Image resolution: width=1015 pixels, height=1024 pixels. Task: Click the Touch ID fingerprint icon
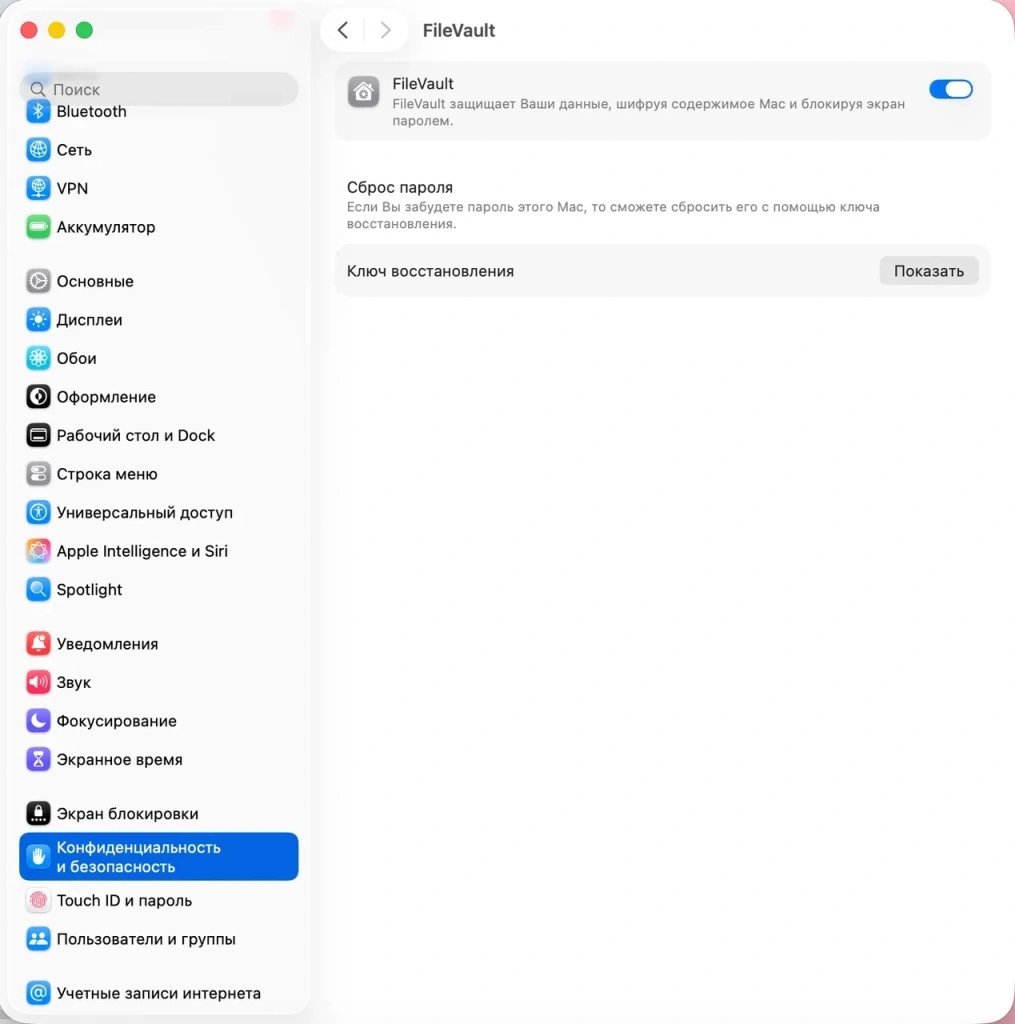click(x=38, y=901)
